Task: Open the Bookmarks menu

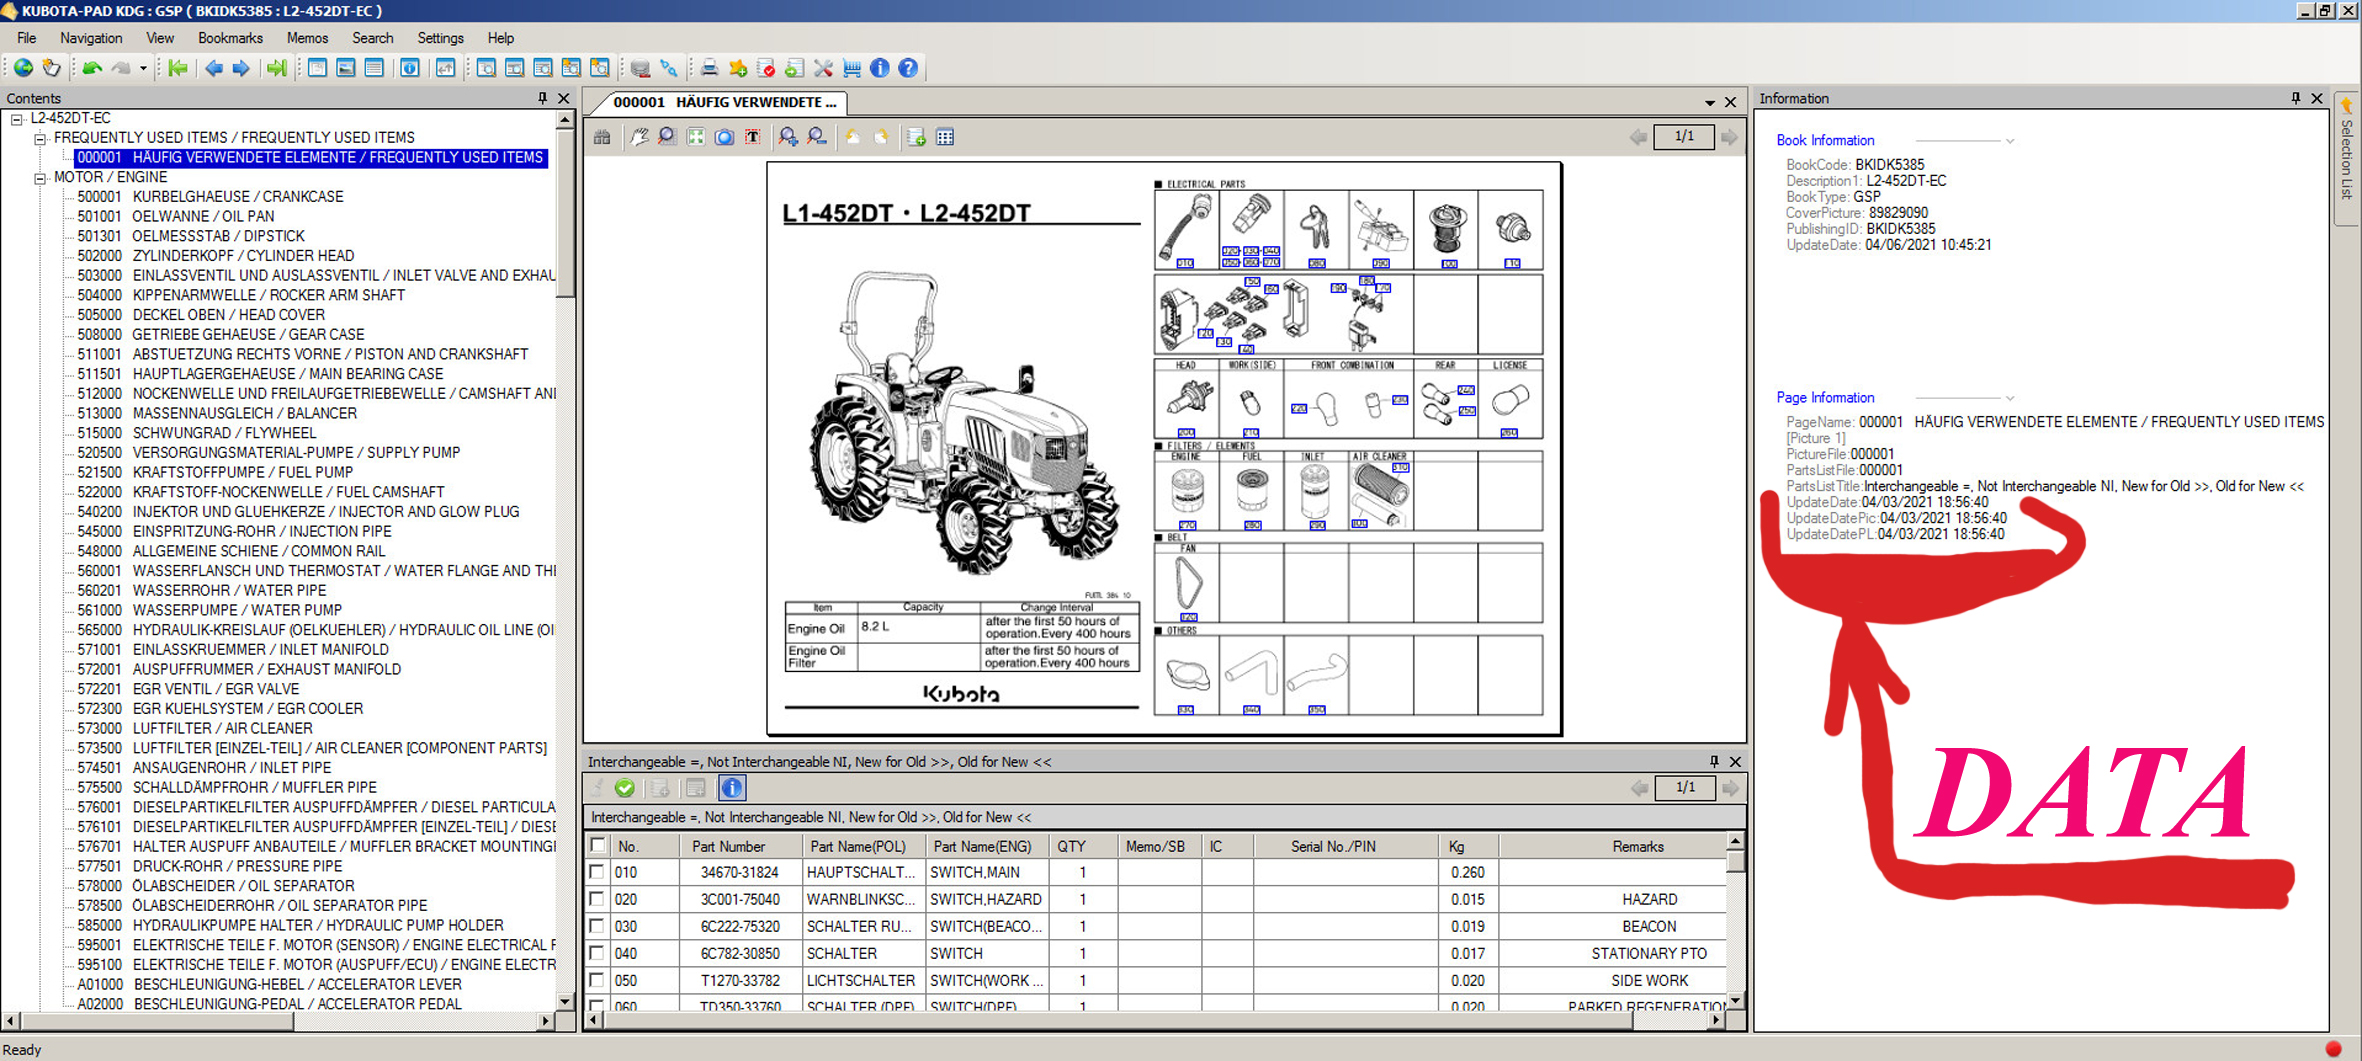Action: tap(230, 38)
